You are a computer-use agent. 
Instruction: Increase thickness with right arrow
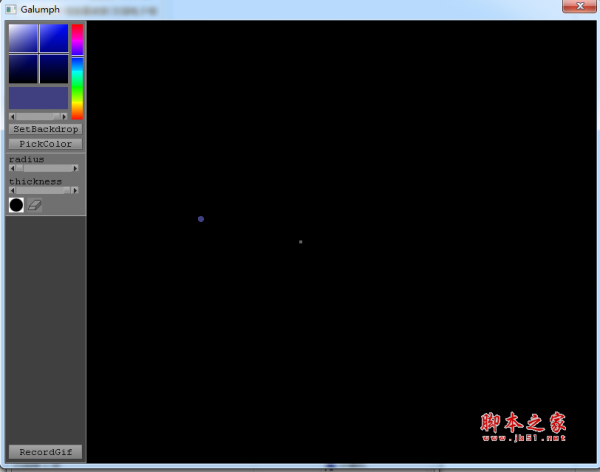(75, 190)
